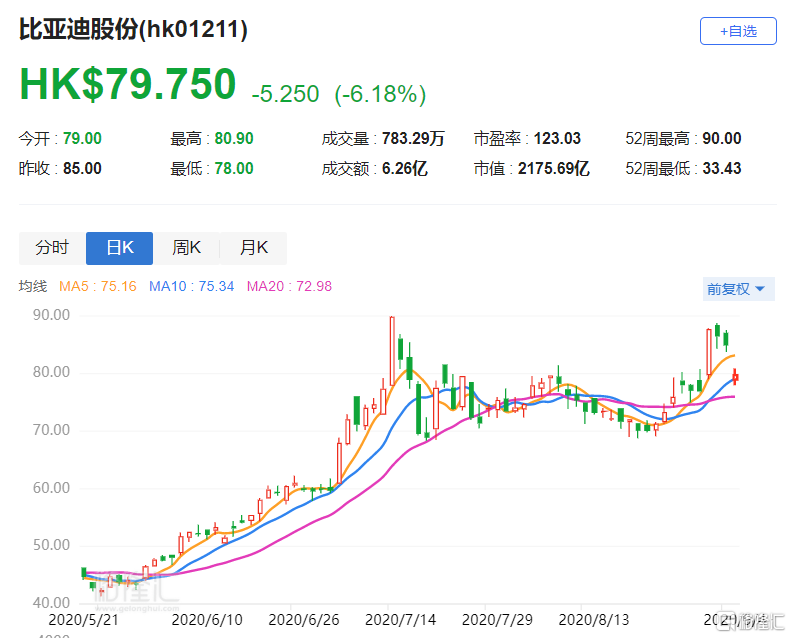791x638 pixels.
Task: Switch to the 分时 intraday tab
Action: point(52,248)
